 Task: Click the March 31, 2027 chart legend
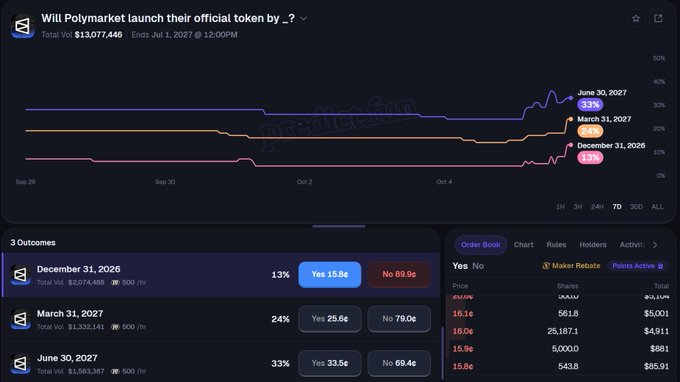point(604,119)
